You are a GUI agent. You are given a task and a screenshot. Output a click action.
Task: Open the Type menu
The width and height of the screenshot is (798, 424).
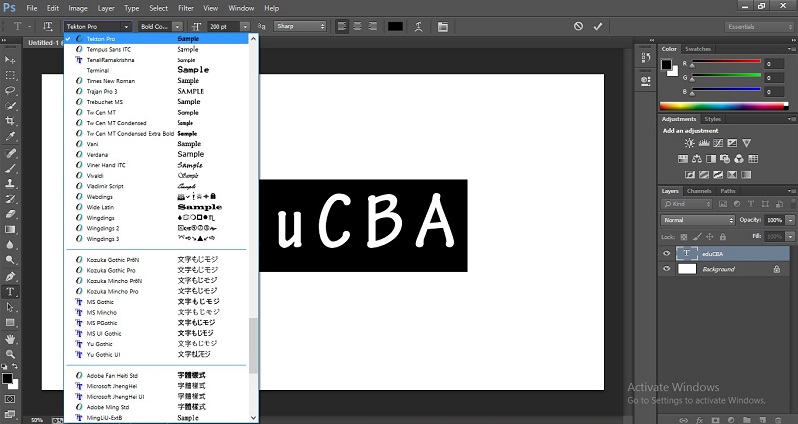(x=131, y=8)
